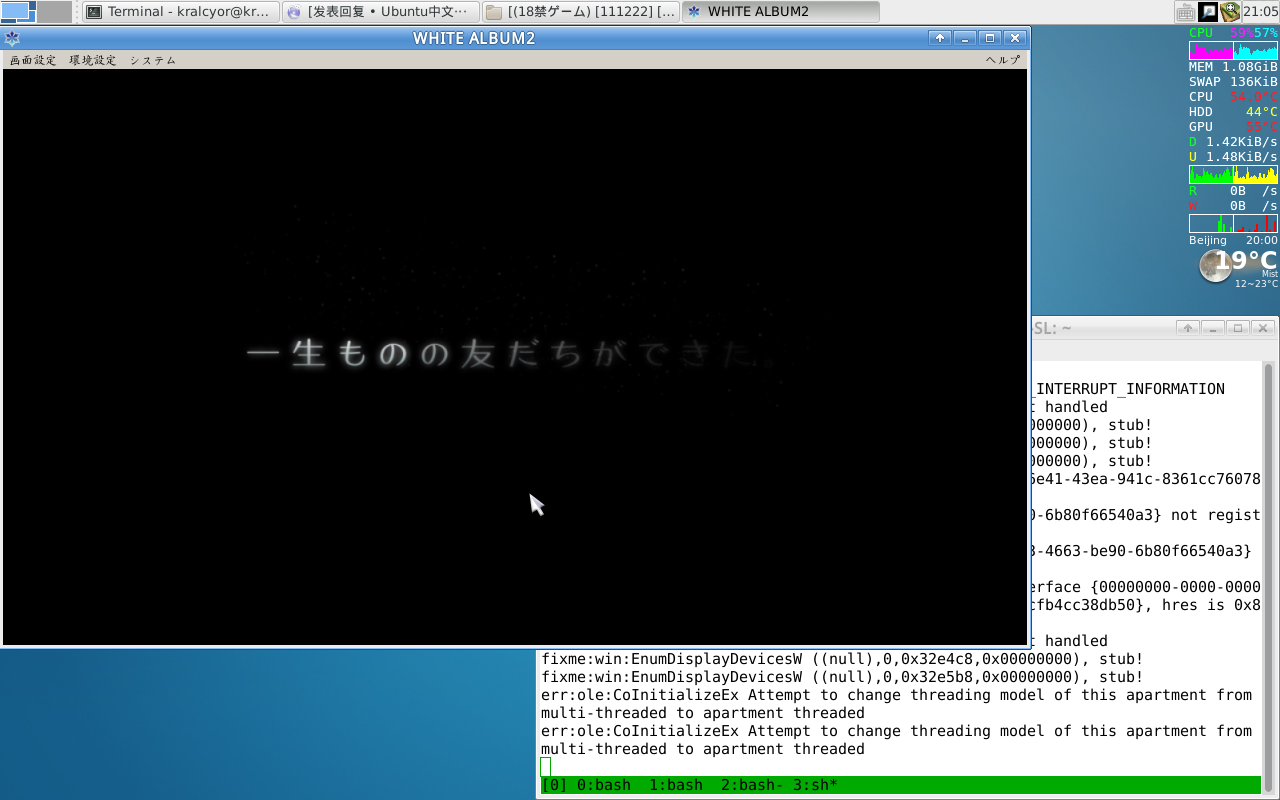1280x800 pixels.
Task: Shade the terminal window with up-arrow button
Action: 1188,328
